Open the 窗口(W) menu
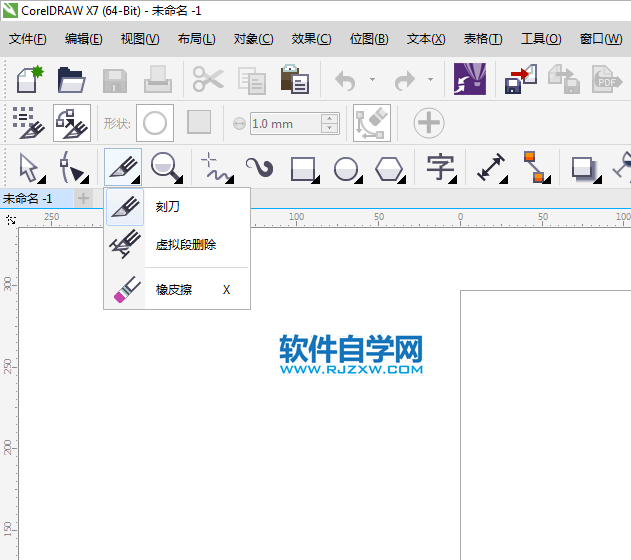 (x=601, y=39)
